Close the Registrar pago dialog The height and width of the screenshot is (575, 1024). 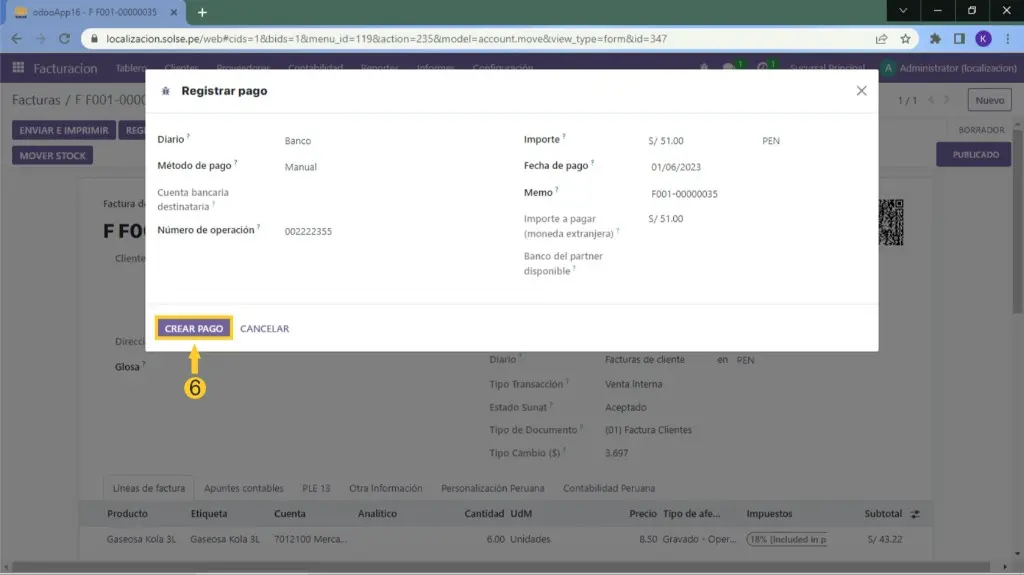(x=861, y=91)
